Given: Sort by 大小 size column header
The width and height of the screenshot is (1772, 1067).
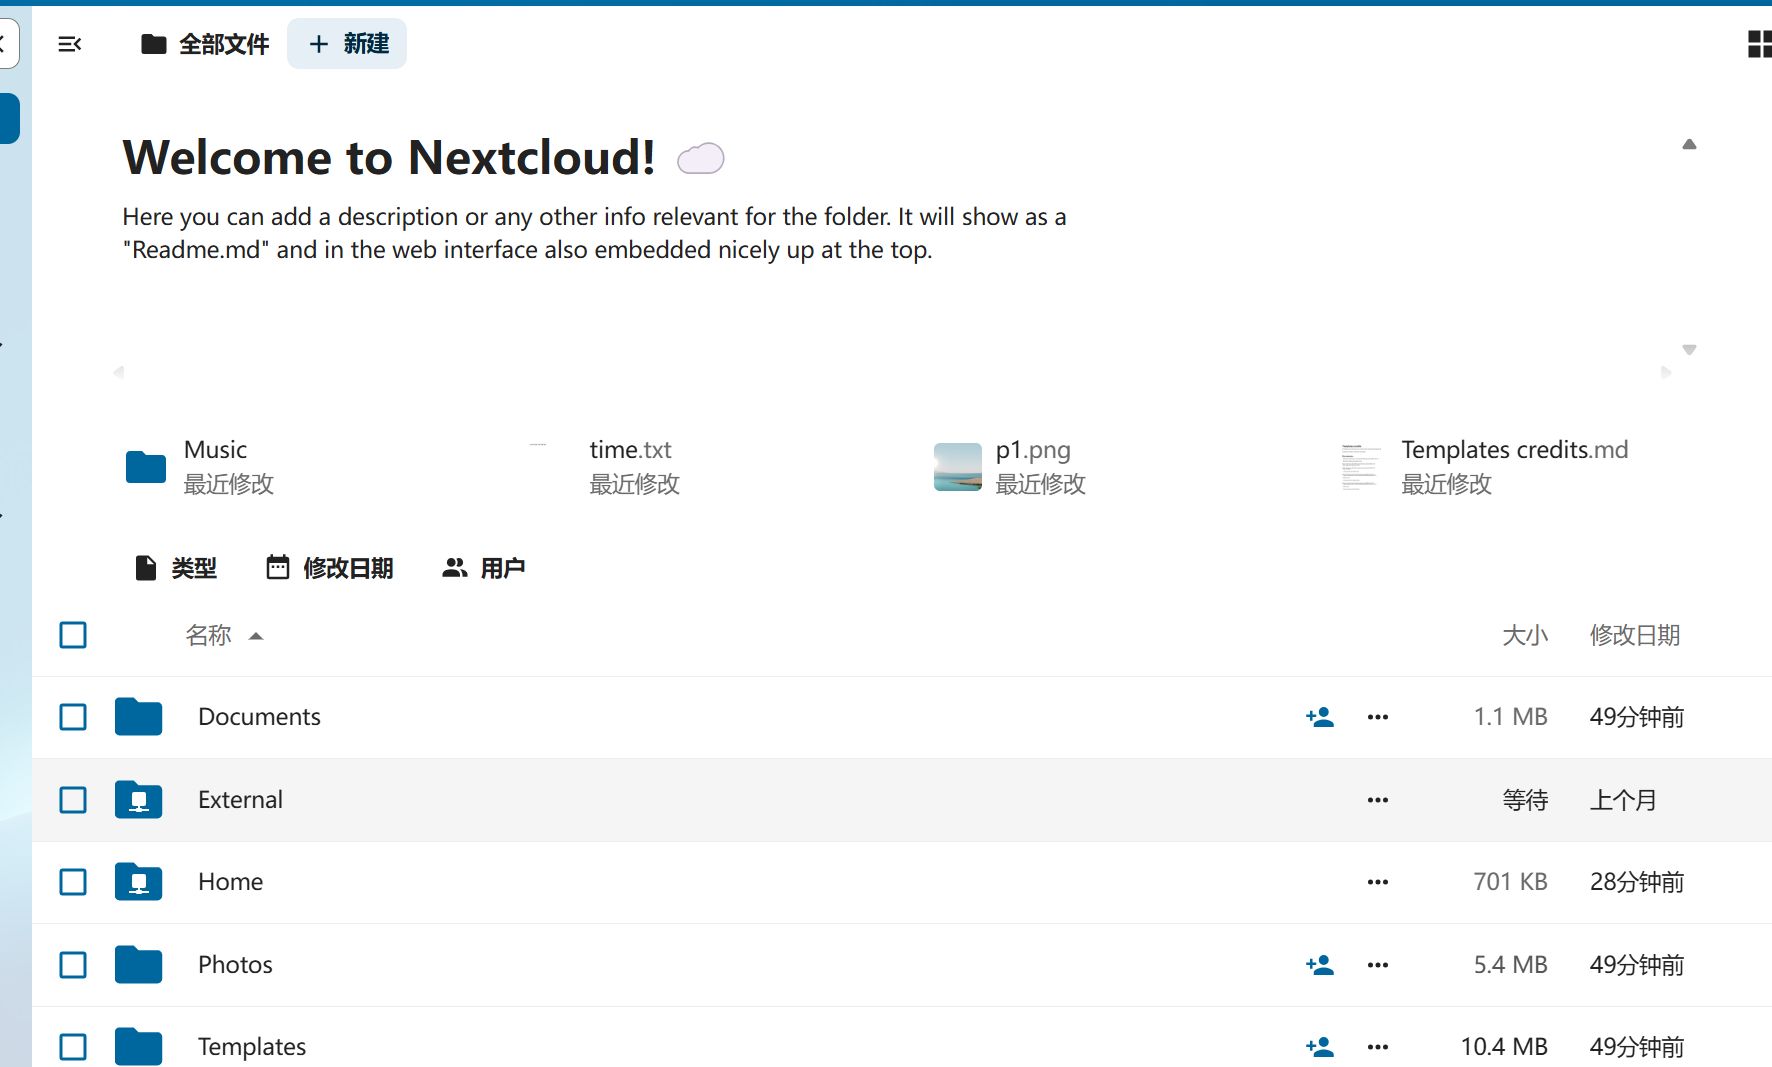Looking at the screenshot, I should point(1524,635).
